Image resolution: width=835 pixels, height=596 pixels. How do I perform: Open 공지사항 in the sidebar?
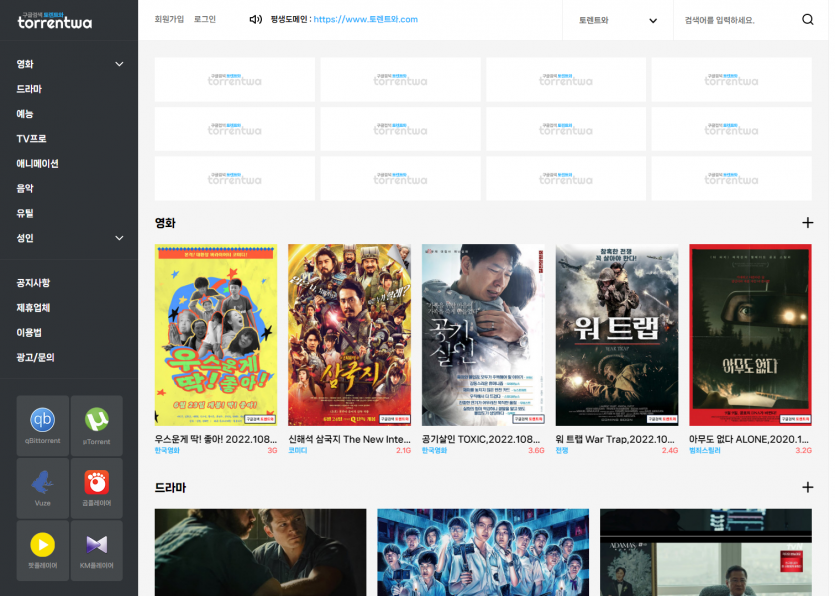[x=33, y=283]
